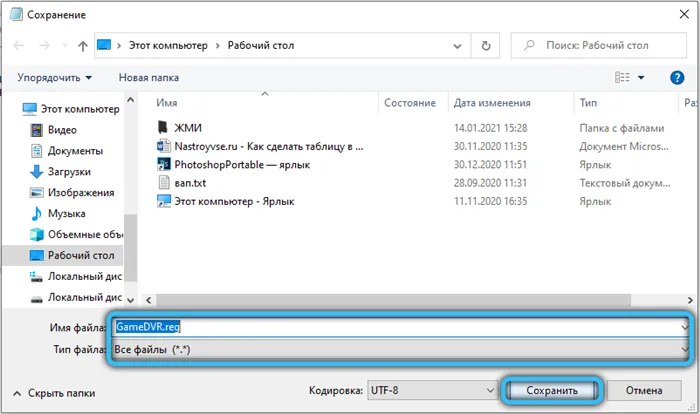Open the Упорядочить menu
The height and width of the screenshot is (414, 700).
(56, 77)
